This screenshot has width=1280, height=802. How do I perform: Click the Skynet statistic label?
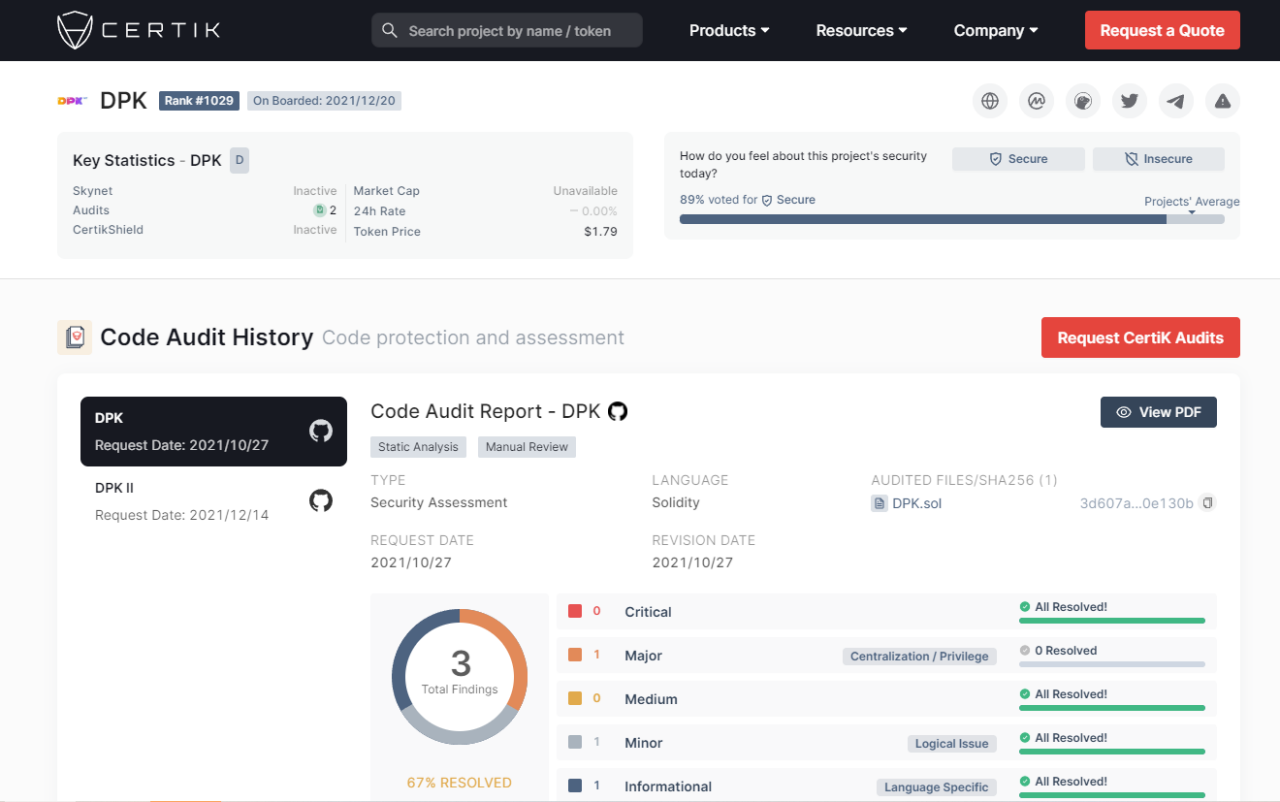click(x=93, y=191)
